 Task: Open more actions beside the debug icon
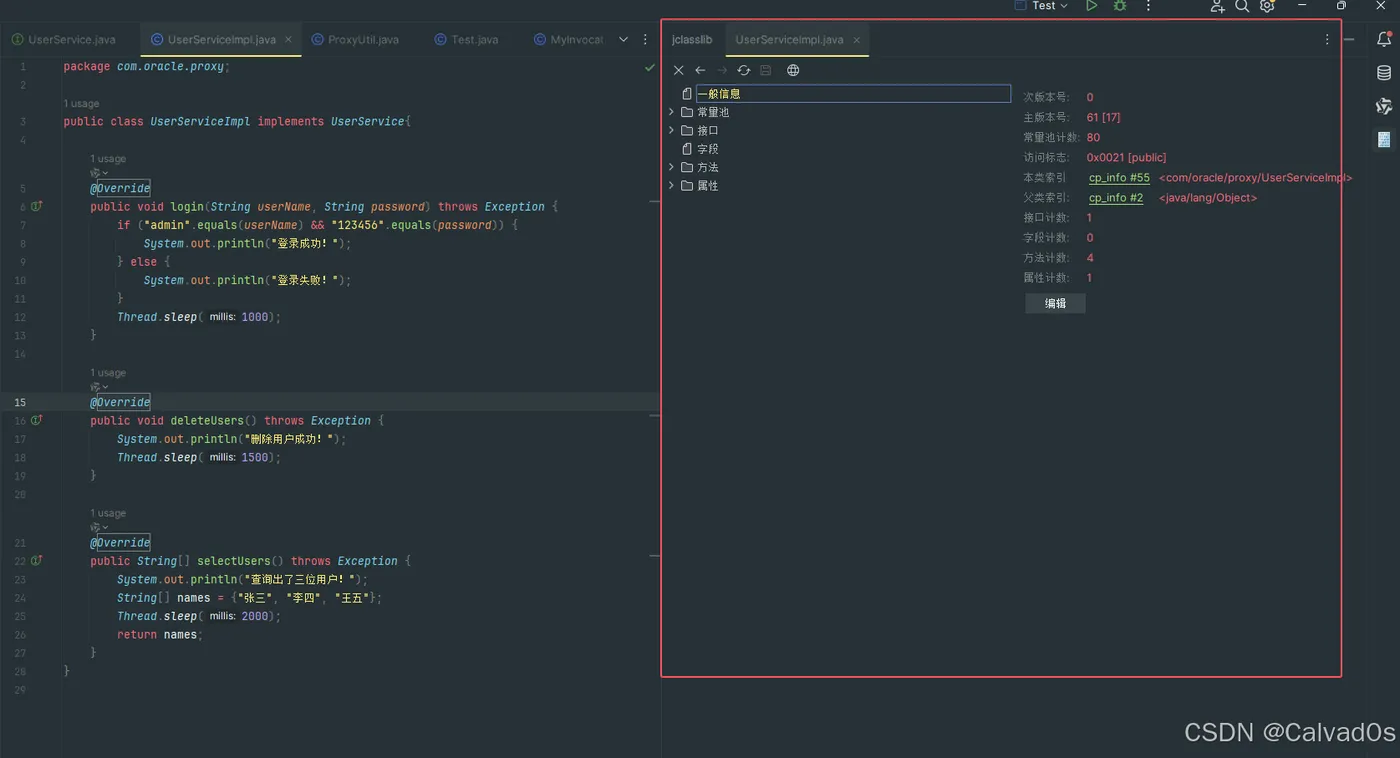(1148, 6)
